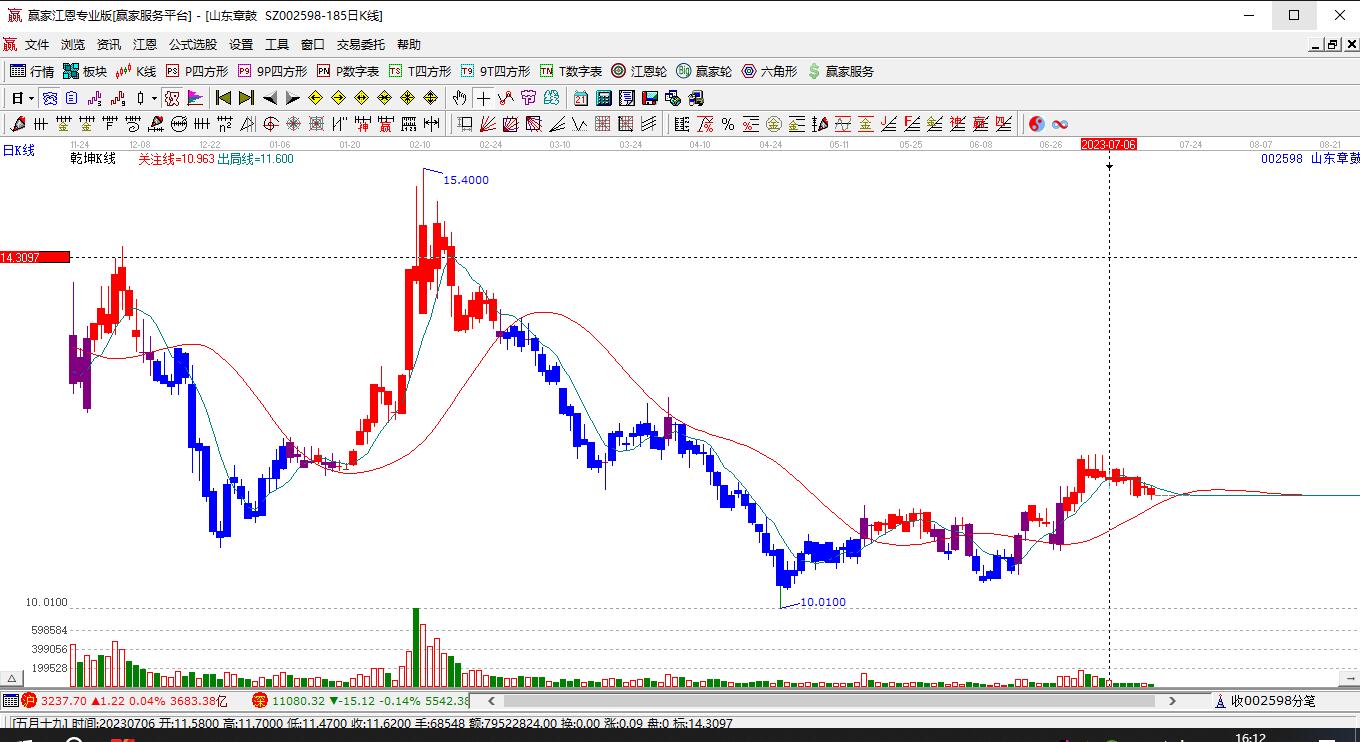
Task: Toggle the crosshair cursor tool
Action: (483, 98)
